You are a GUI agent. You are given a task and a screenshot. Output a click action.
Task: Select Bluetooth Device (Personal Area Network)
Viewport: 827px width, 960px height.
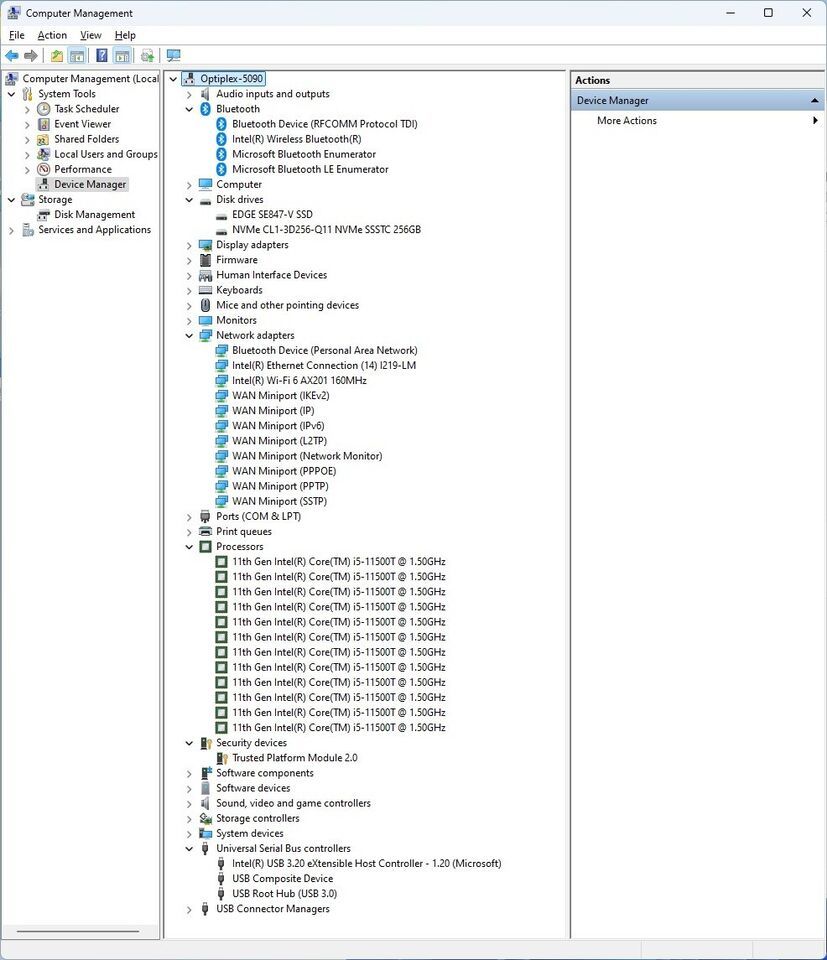(x=324, y=351)
